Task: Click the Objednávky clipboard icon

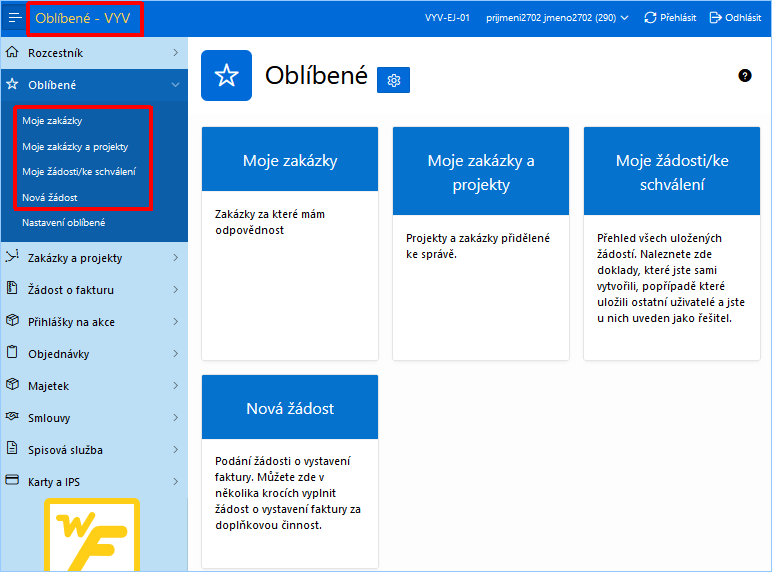Action: click(x=12, y=352)
